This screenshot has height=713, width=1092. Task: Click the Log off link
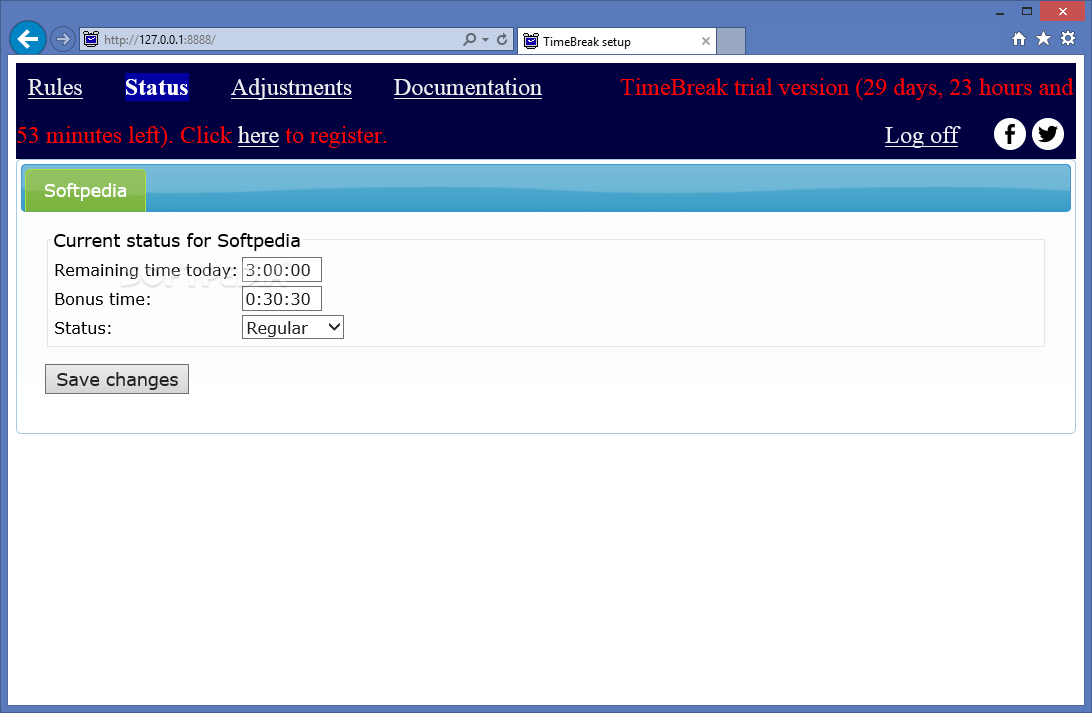[921, 135]
